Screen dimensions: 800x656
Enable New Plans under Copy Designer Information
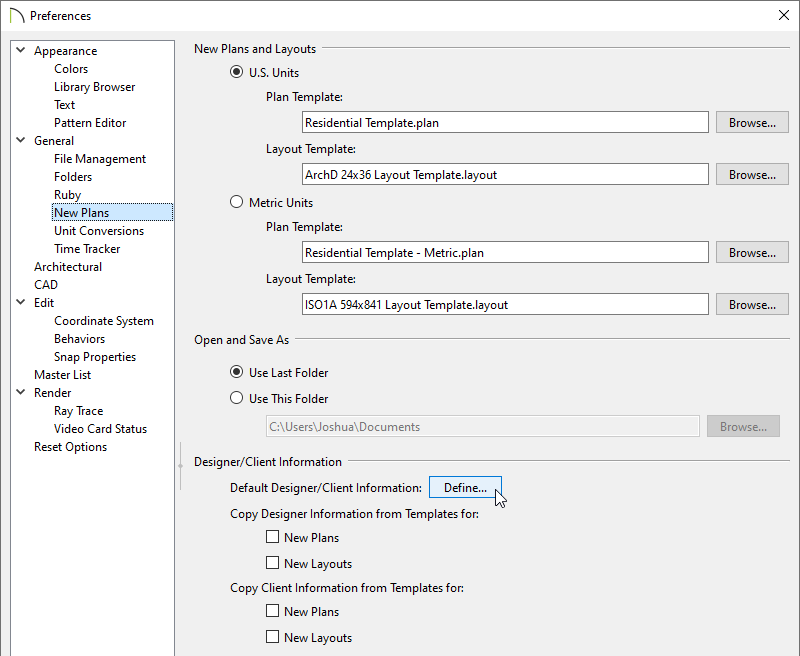[272, 537]
